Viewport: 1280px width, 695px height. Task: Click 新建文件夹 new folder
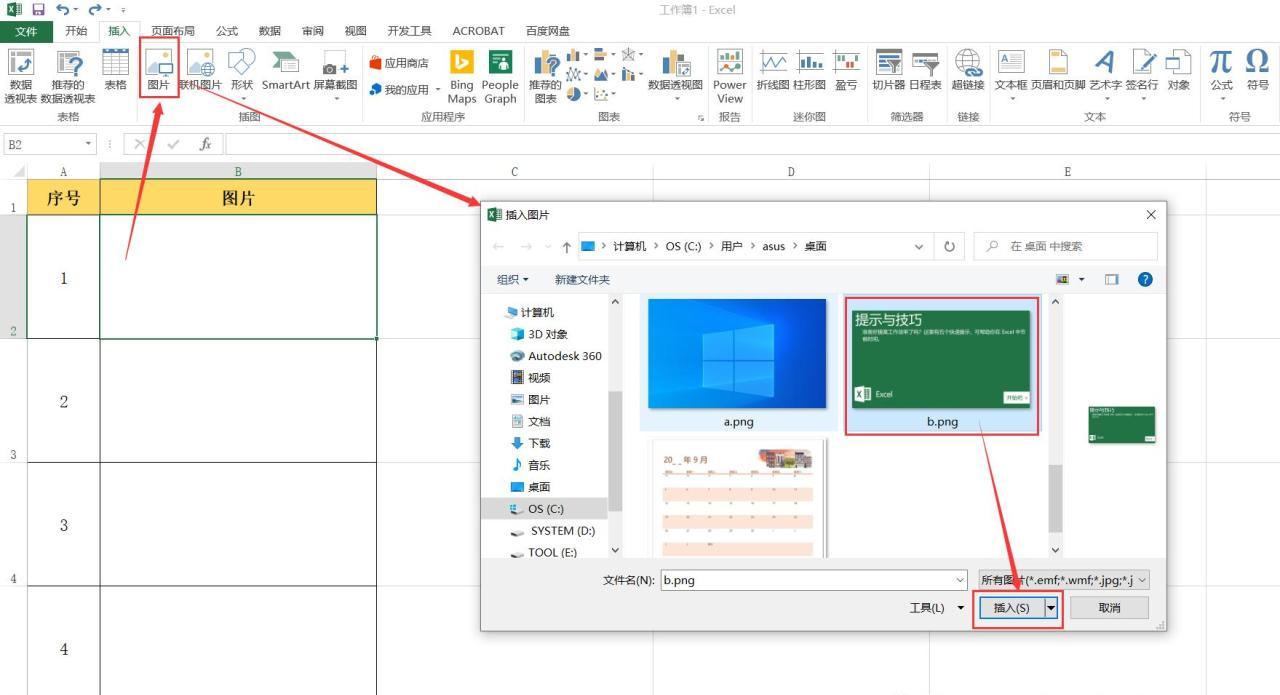(x=582, y=280)
